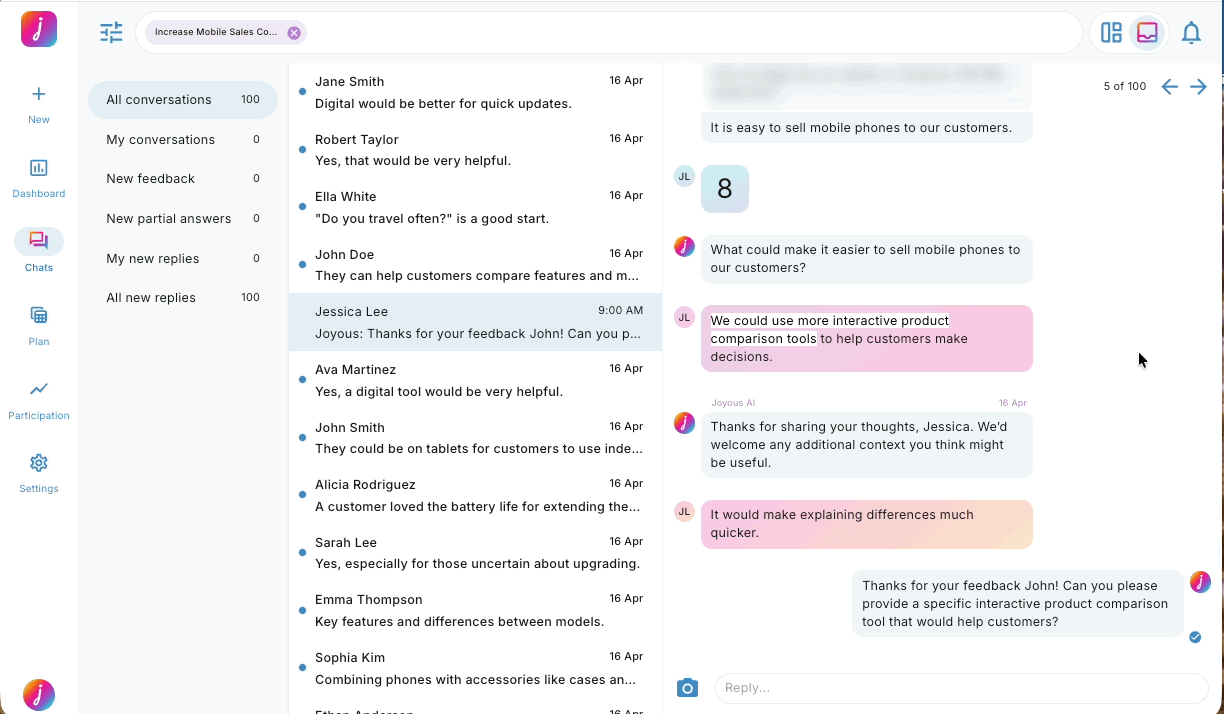Open the Dashboard icon in sidebar
The width and height of the screenshot is (1224, 714).
pos(38,167)
